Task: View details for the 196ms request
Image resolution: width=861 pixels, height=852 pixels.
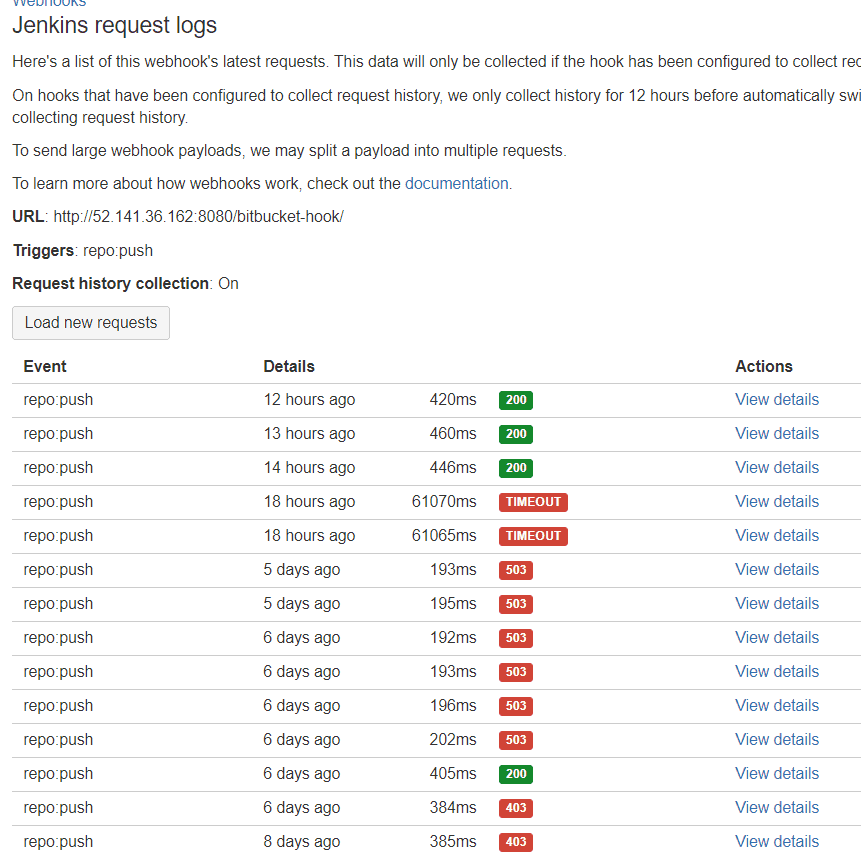Action: click(x=776, y=706)
